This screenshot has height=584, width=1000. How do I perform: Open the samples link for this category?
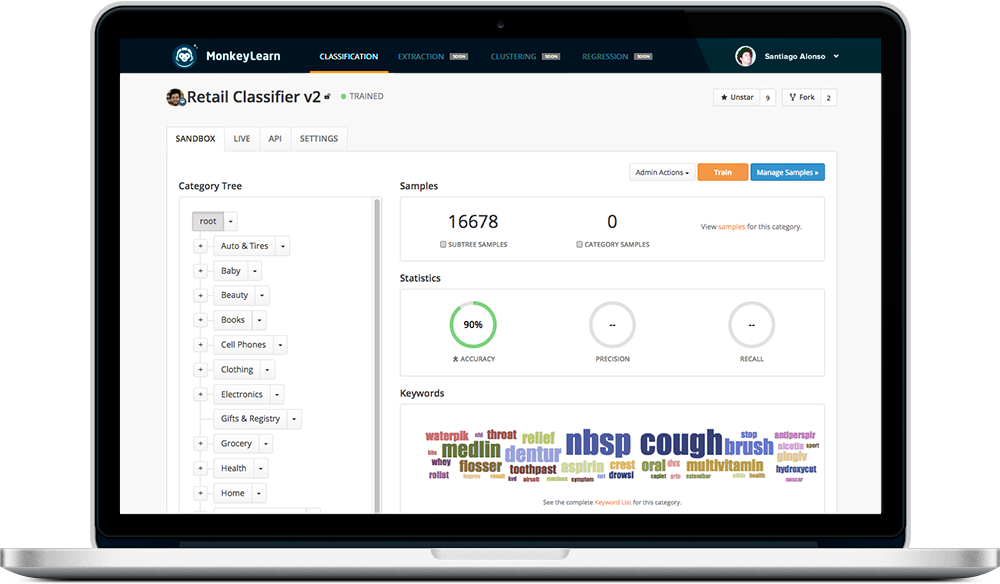click(732, 227)
